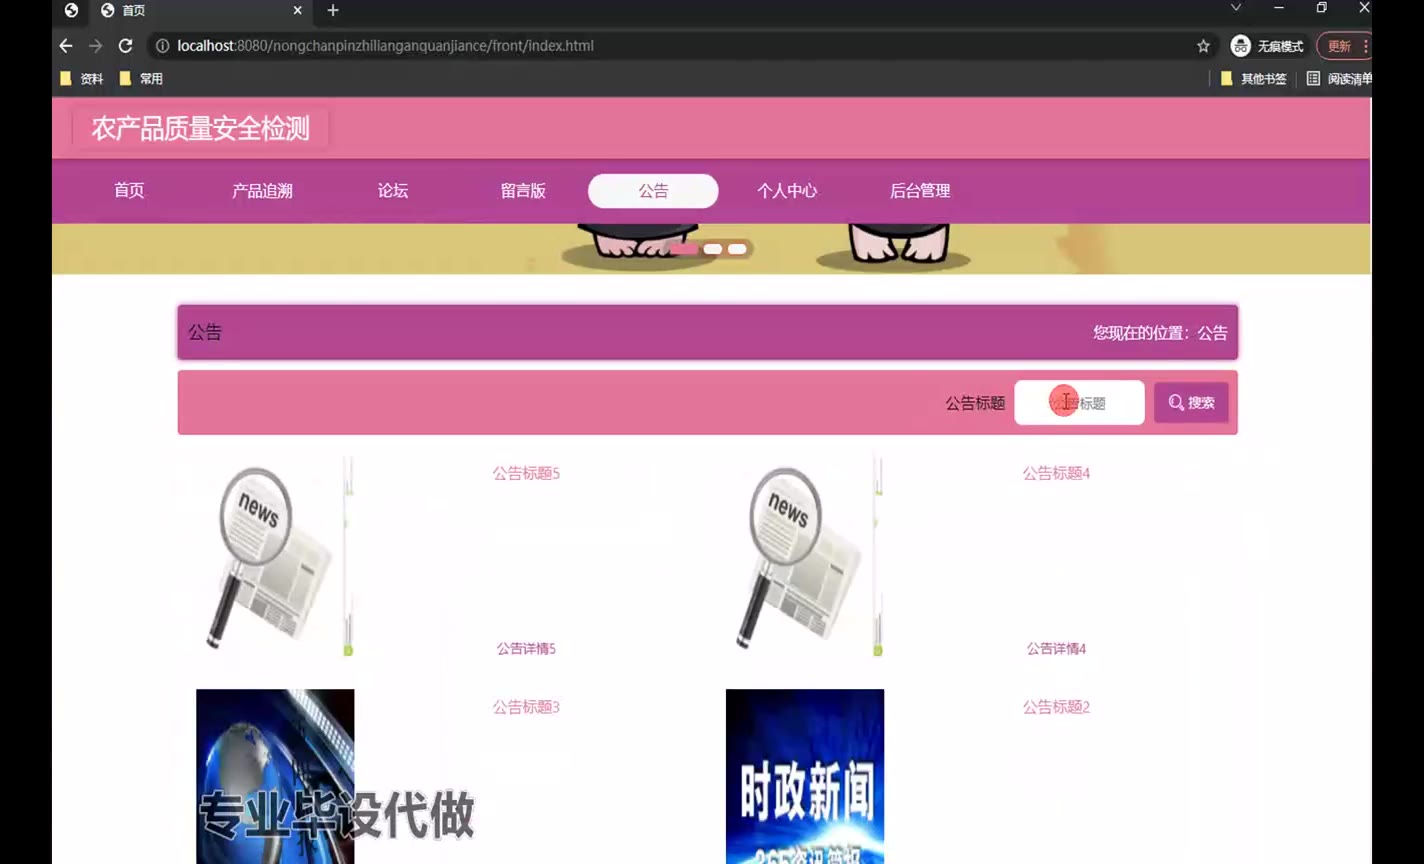Close the 首页 browser tab
1424x864 pixels.
298,10
